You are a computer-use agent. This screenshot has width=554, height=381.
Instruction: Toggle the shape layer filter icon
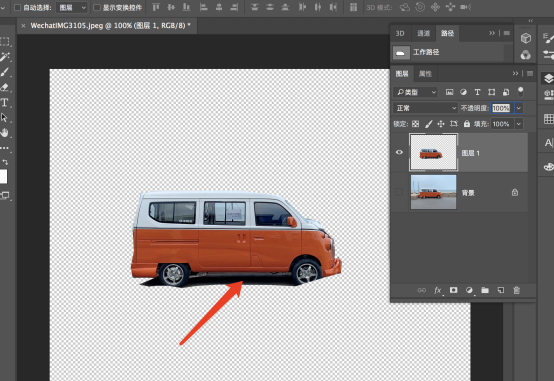pyautogui.click(x=491, y=92)
